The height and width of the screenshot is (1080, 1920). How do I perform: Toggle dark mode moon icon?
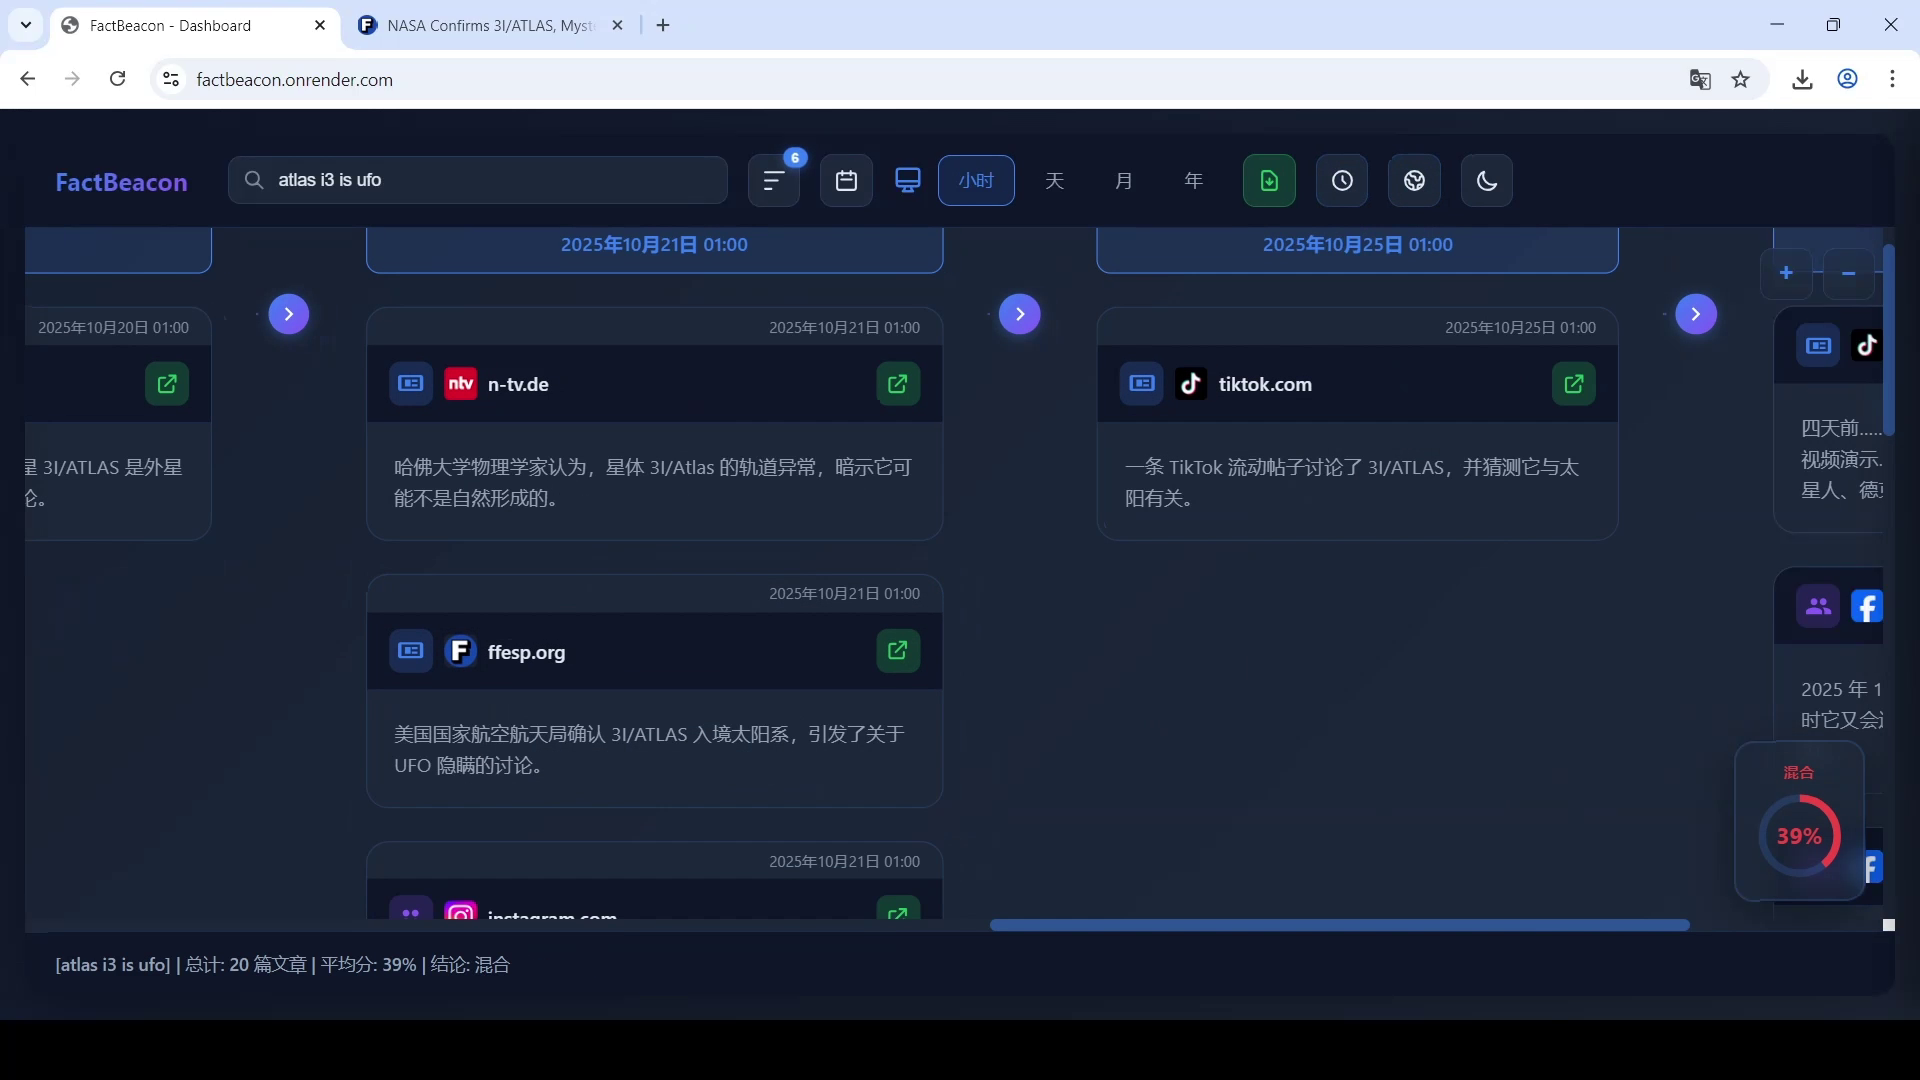(x=1486, y=181)
